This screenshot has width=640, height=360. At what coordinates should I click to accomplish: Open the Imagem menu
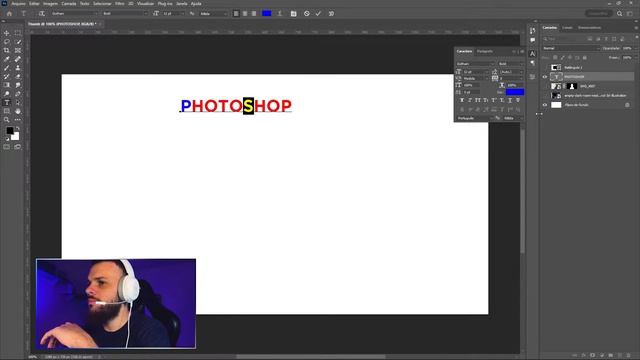pyautogui.click(x=51, y=4)
